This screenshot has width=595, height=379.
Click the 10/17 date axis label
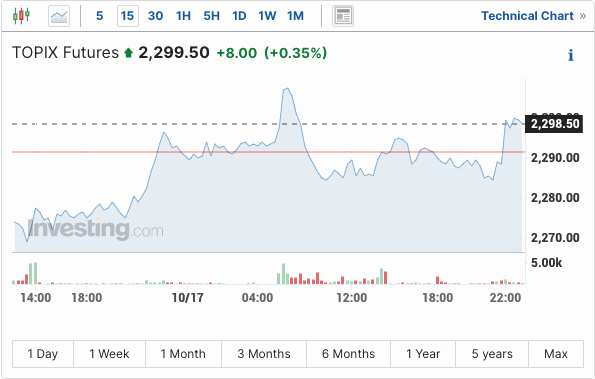(x=187, y=298)
